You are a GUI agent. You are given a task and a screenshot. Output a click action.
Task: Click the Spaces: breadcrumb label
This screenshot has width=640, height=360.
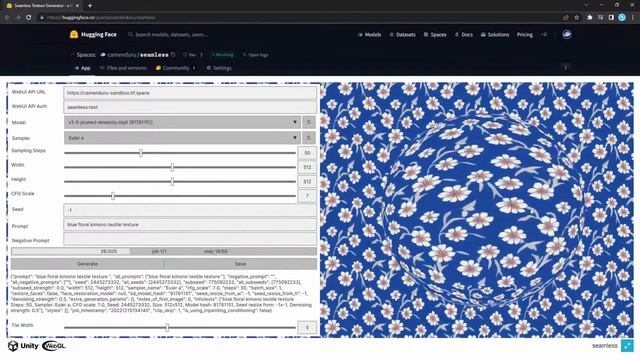(86, 55)
